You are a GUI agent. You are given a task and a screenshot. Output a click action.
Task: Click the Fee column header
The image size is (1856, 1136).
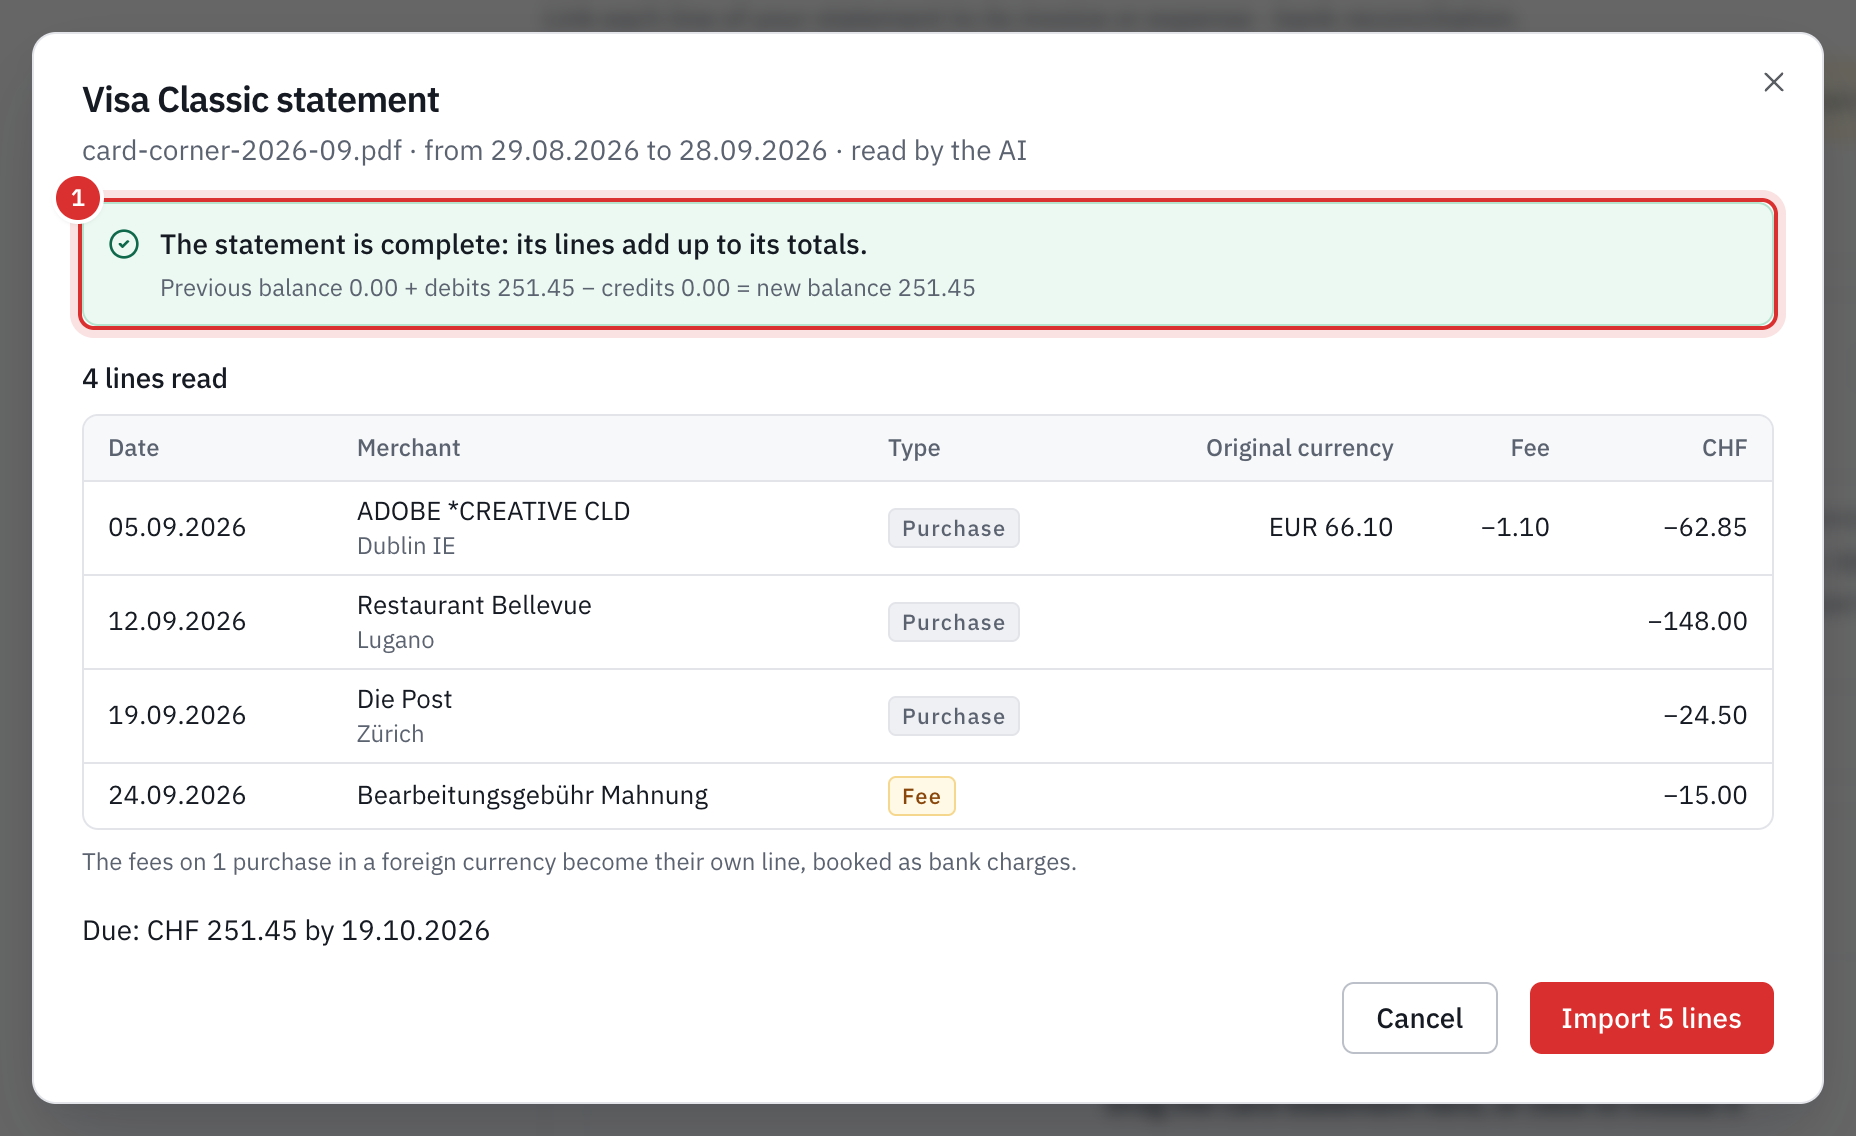(1529, 448)
